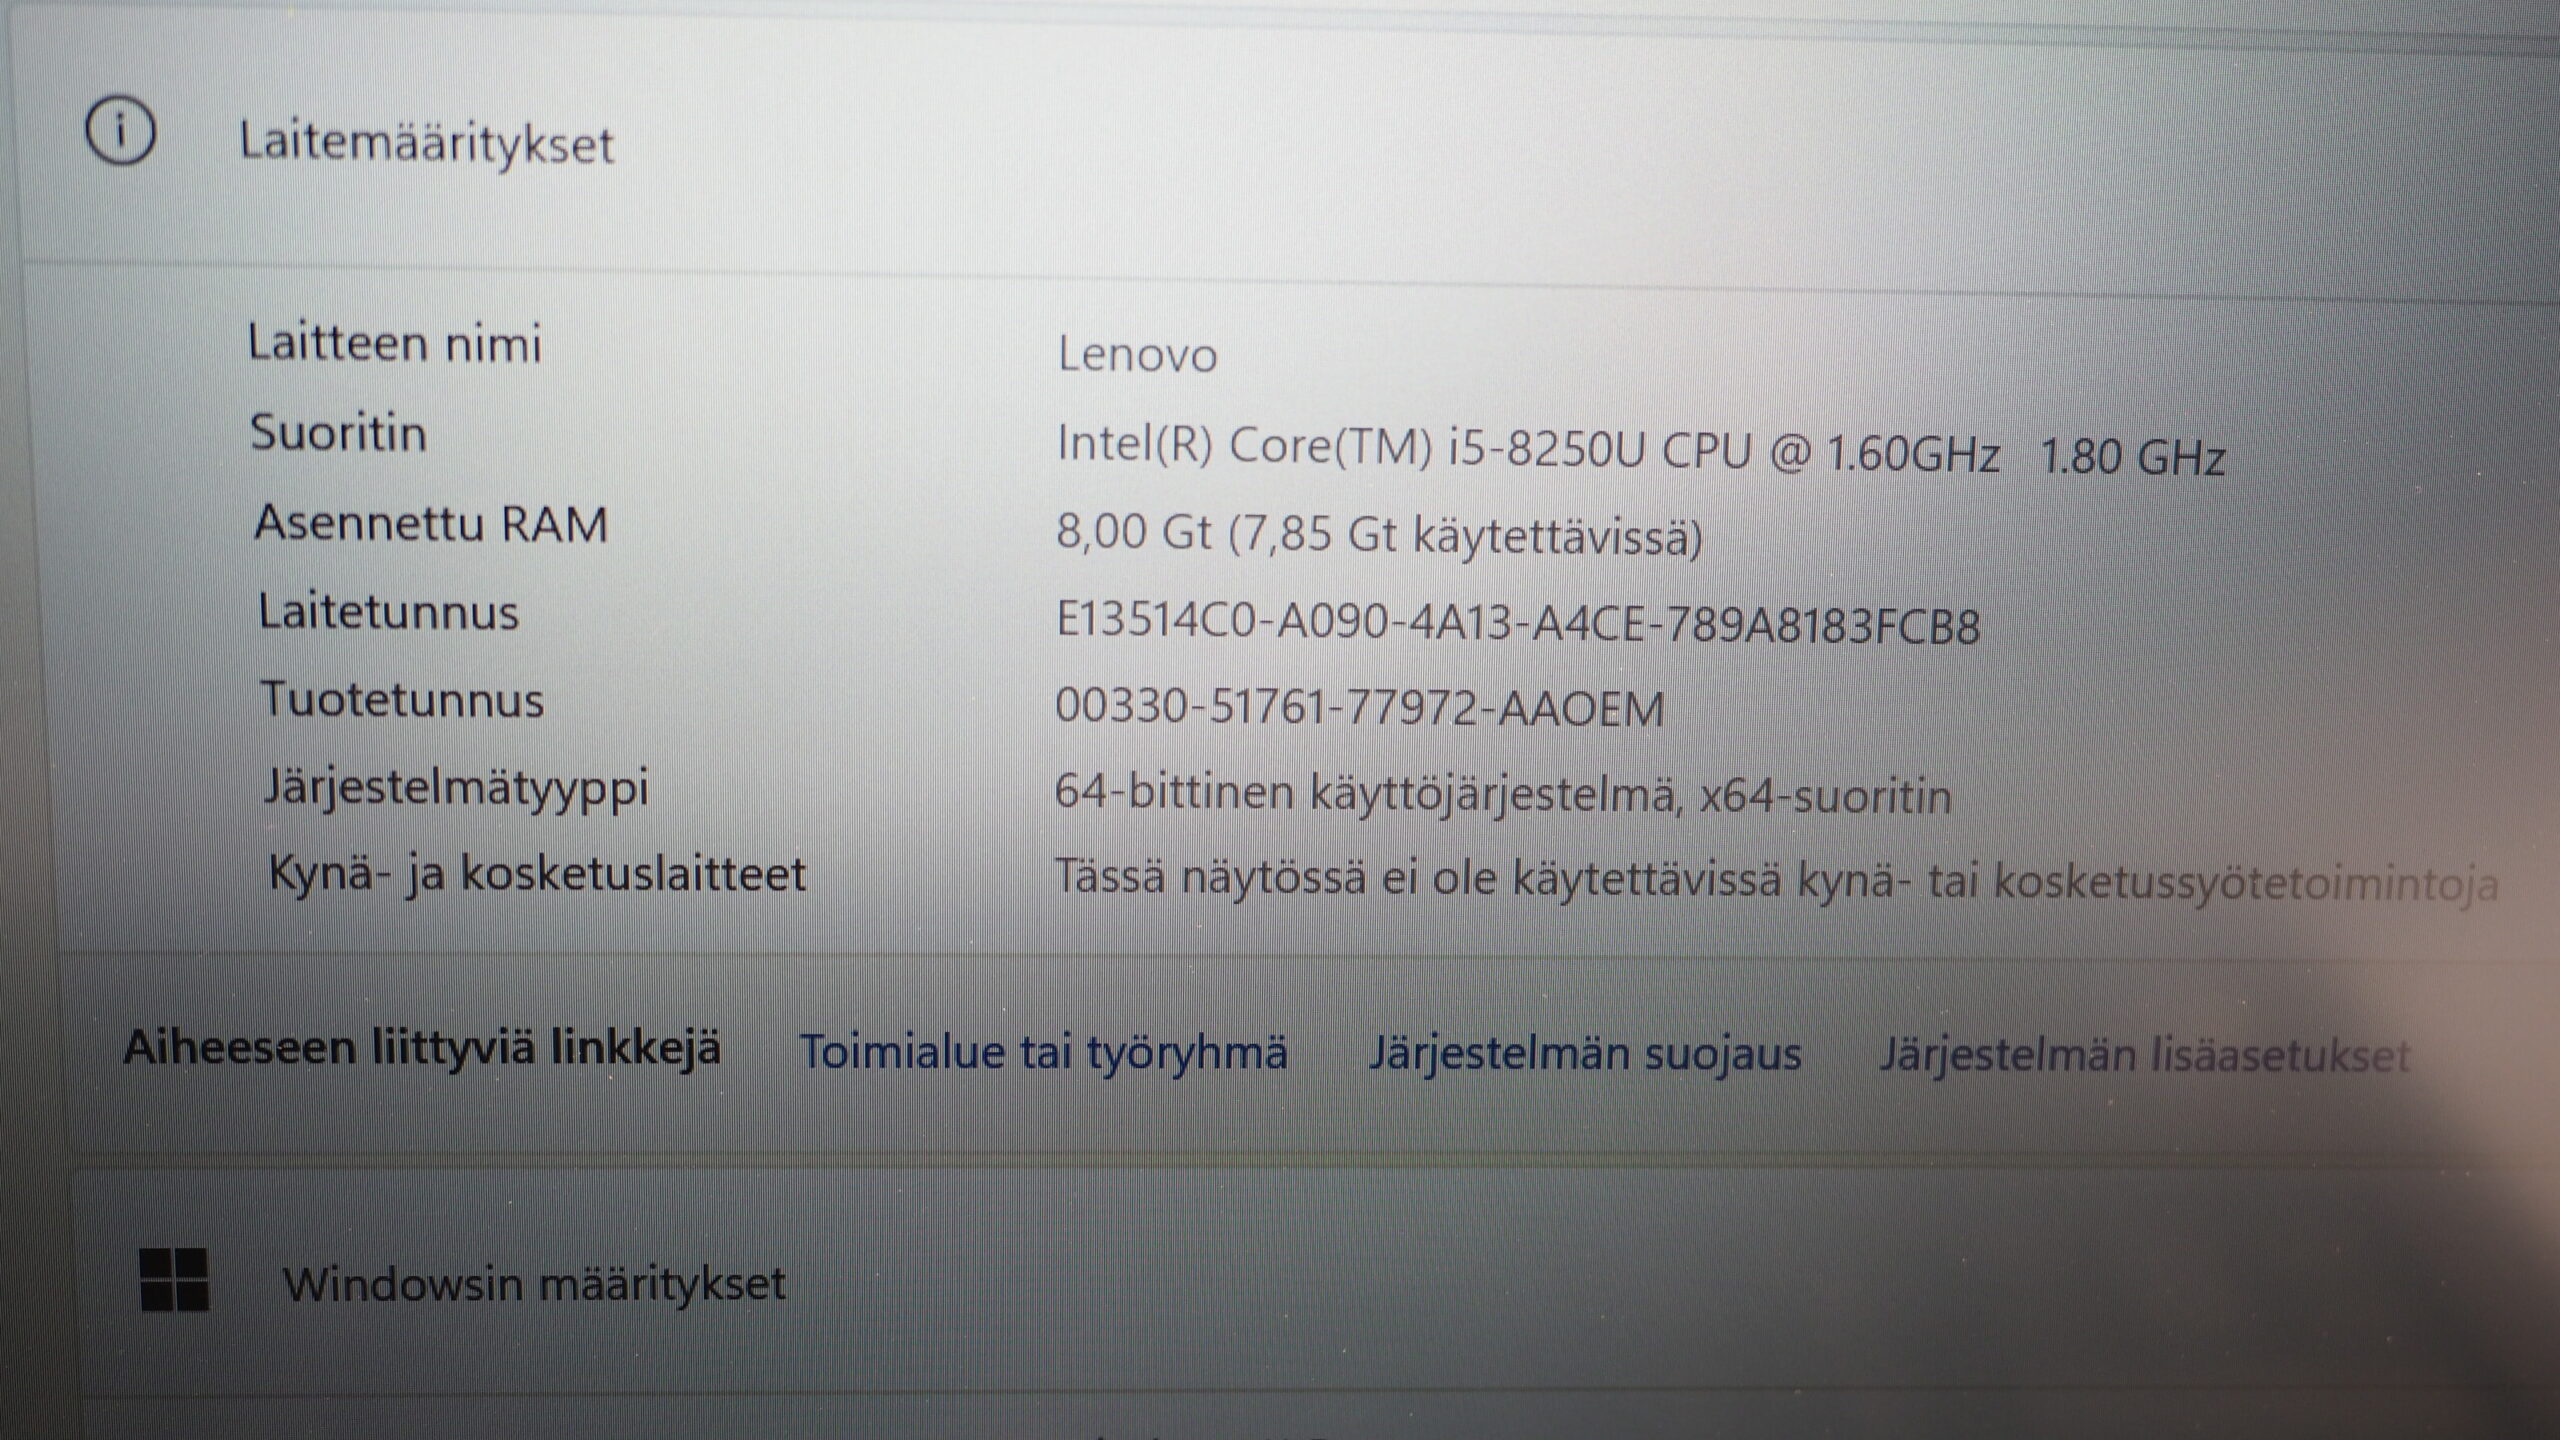Click the device ID starting with E13514C0
The width and height of the screenshot is (2560, 1440).
pos(1517,625)
